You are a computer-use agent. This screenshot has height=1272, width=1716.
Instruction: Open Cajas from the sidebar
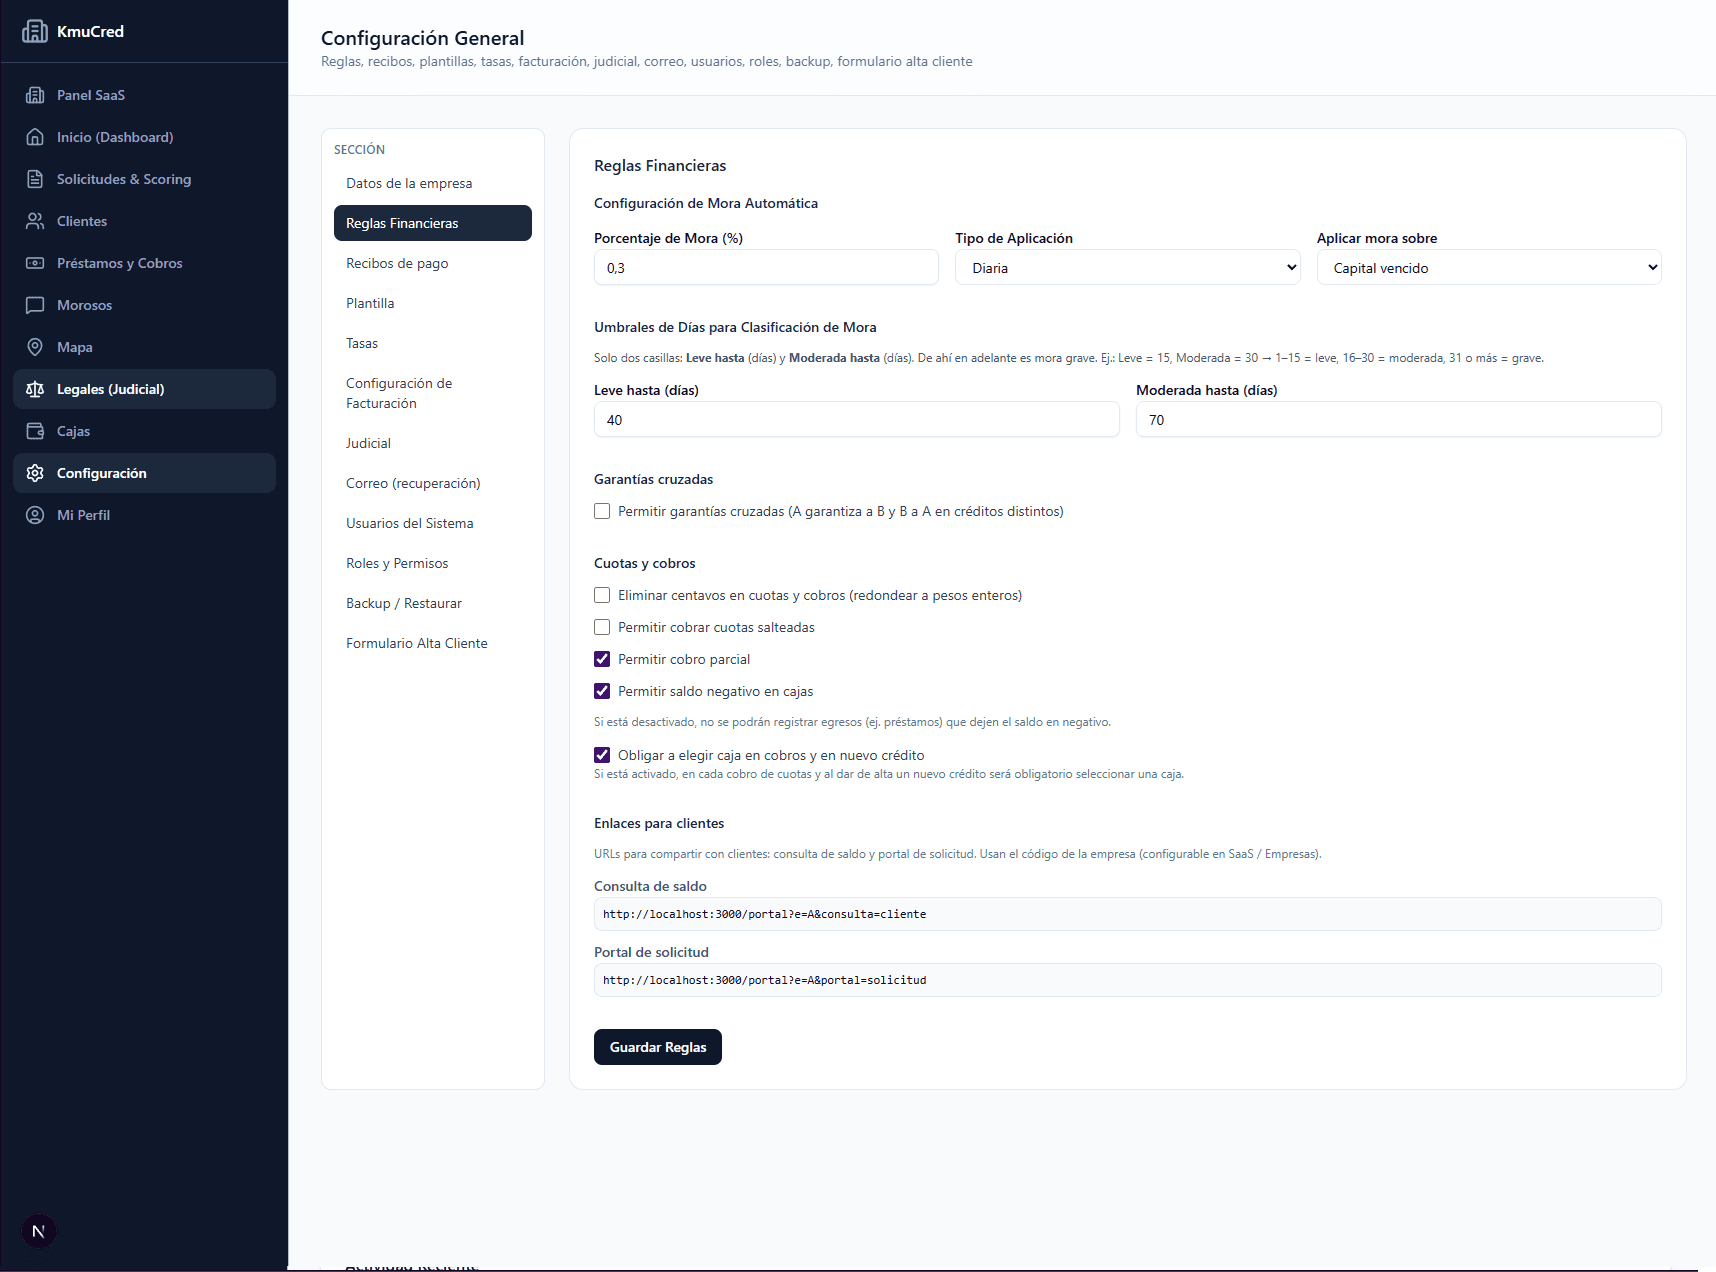click(x=71, y=431)
